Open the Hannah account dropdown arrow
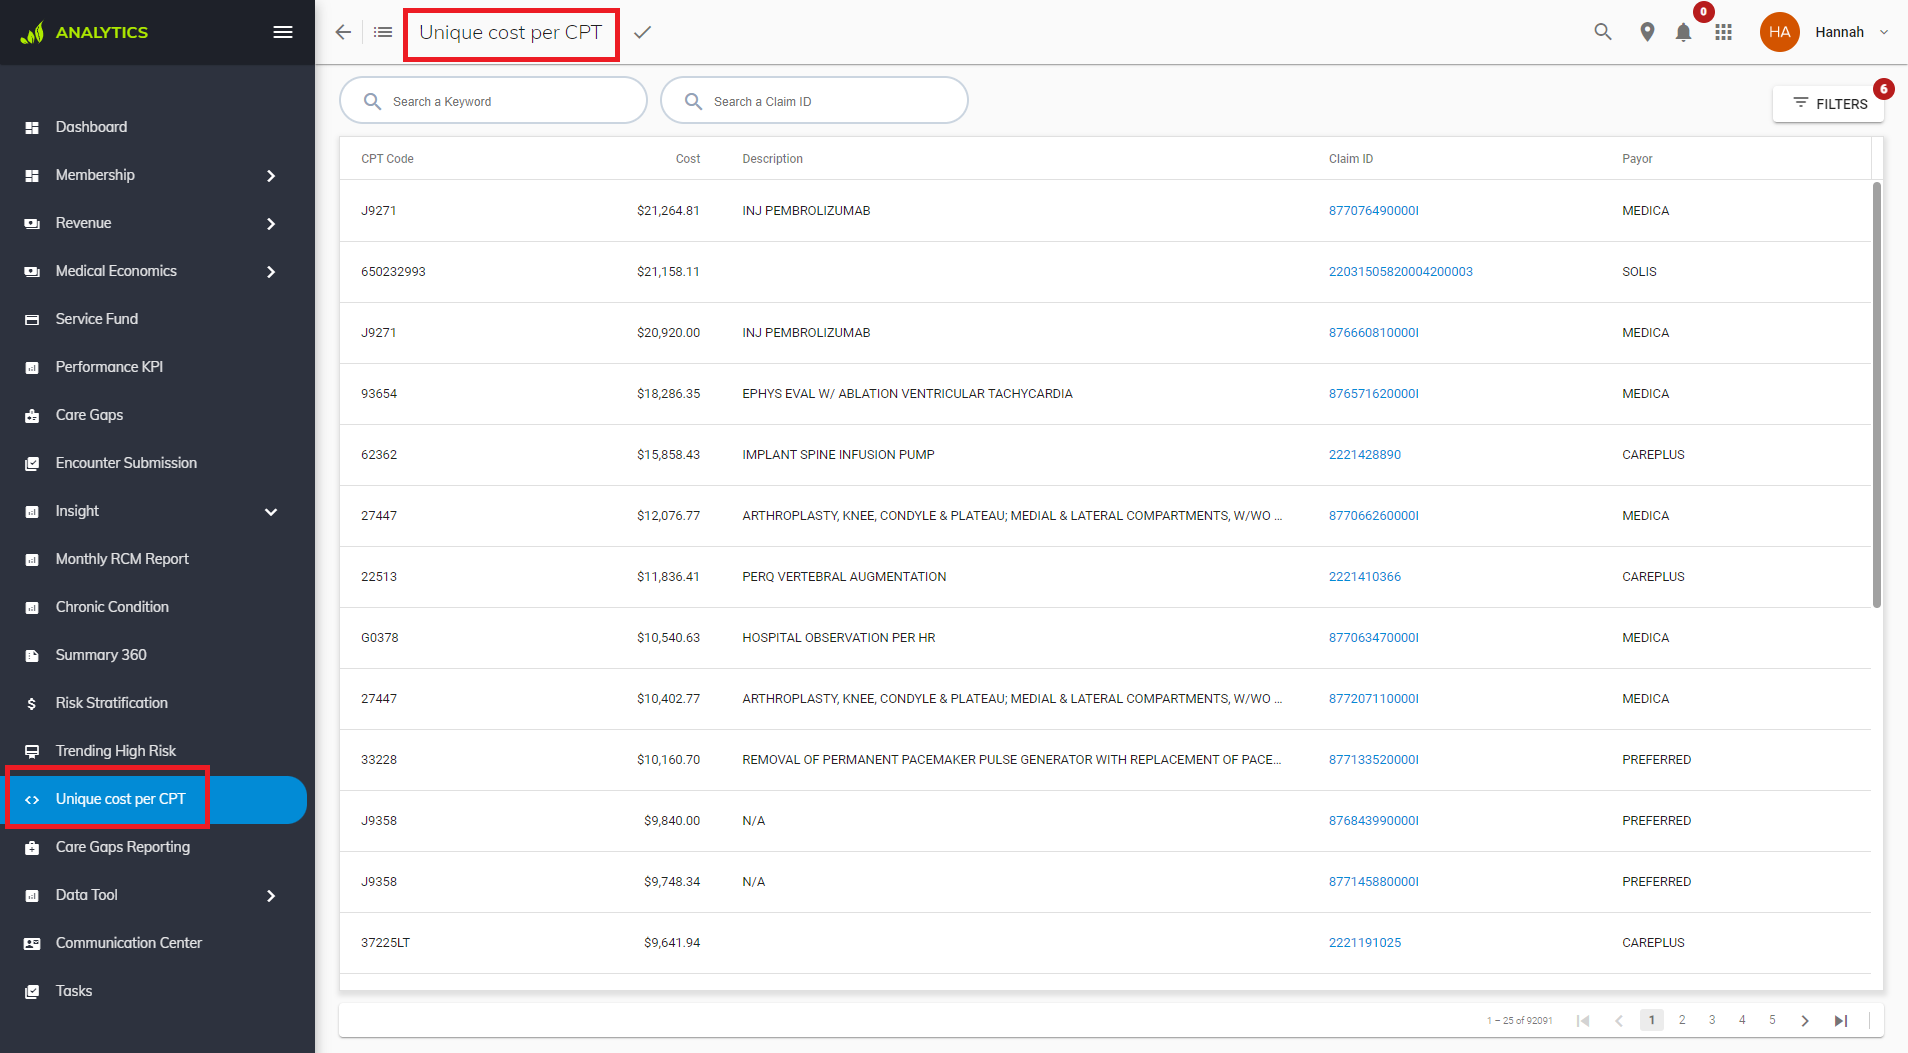Viewport: 1908px width, 1053px height. [x=1884, y=32]
